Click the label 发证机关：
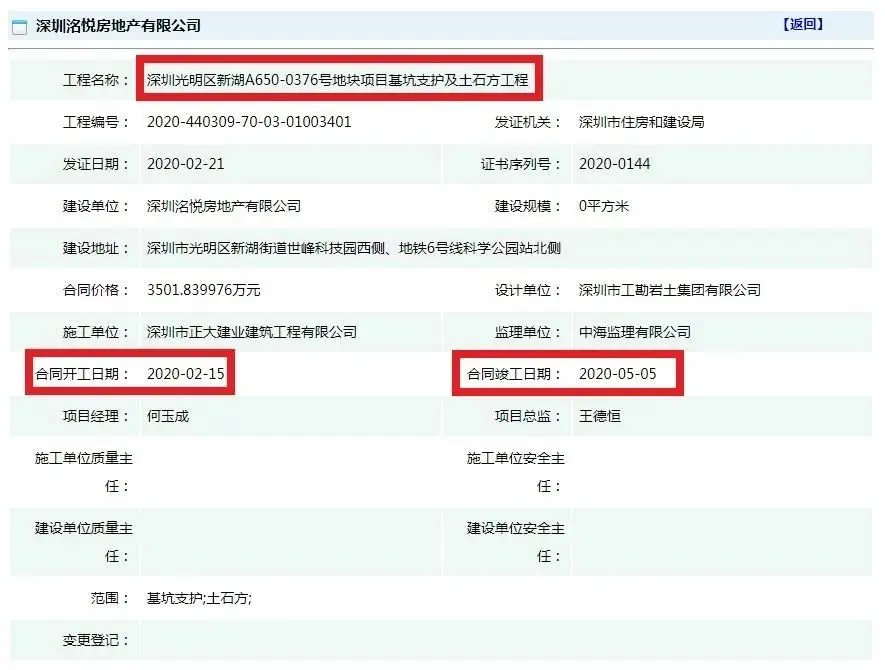The height and width of the screenshot is (670, 885). pos(528,122)
